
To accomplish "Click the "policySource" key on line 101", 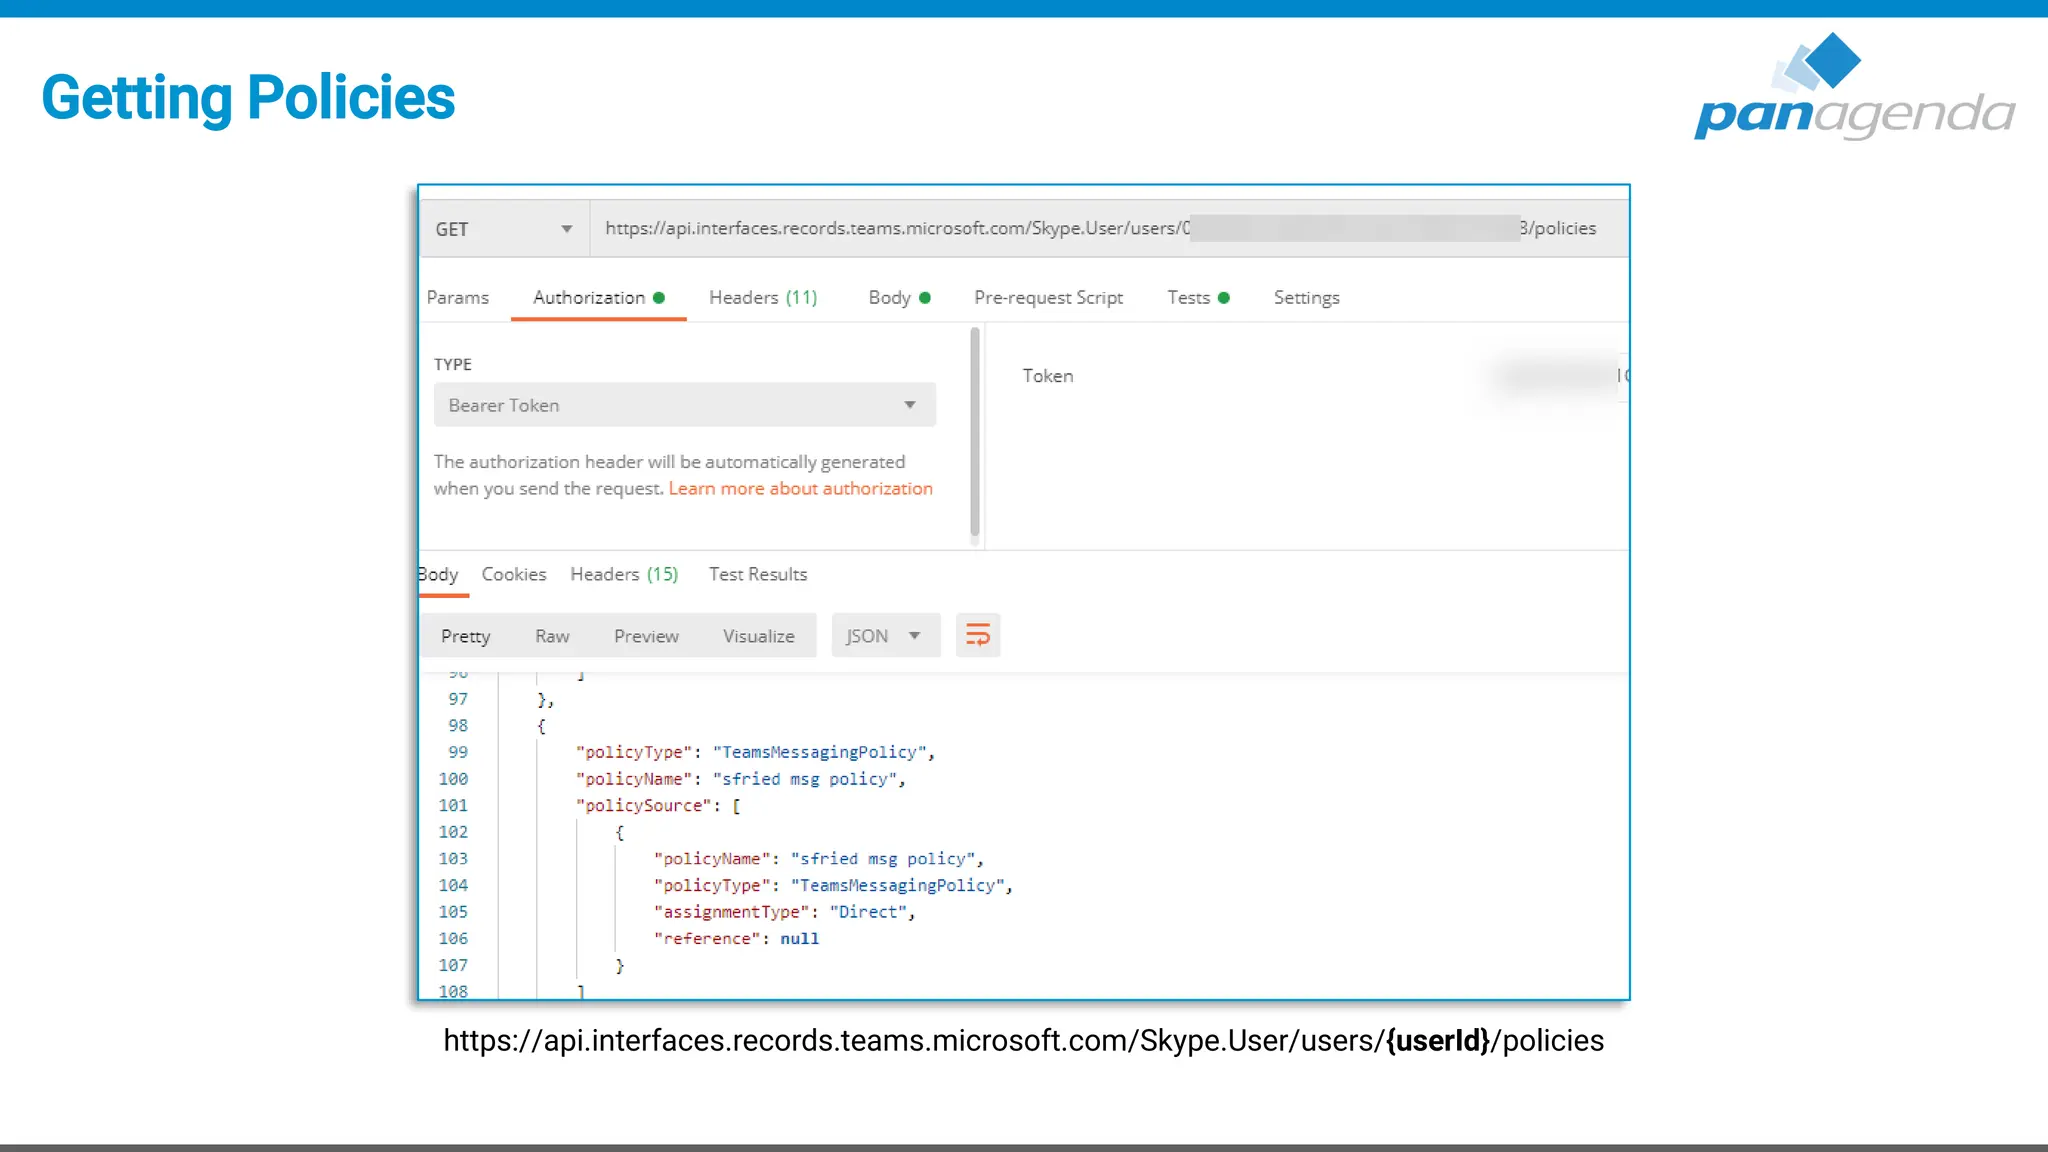I will tap(644, 806).
